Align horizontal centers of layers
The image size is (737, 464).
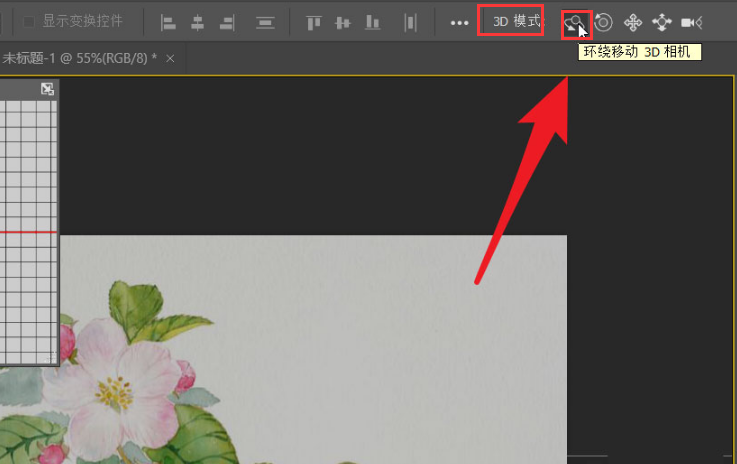(x=197, y=22)
